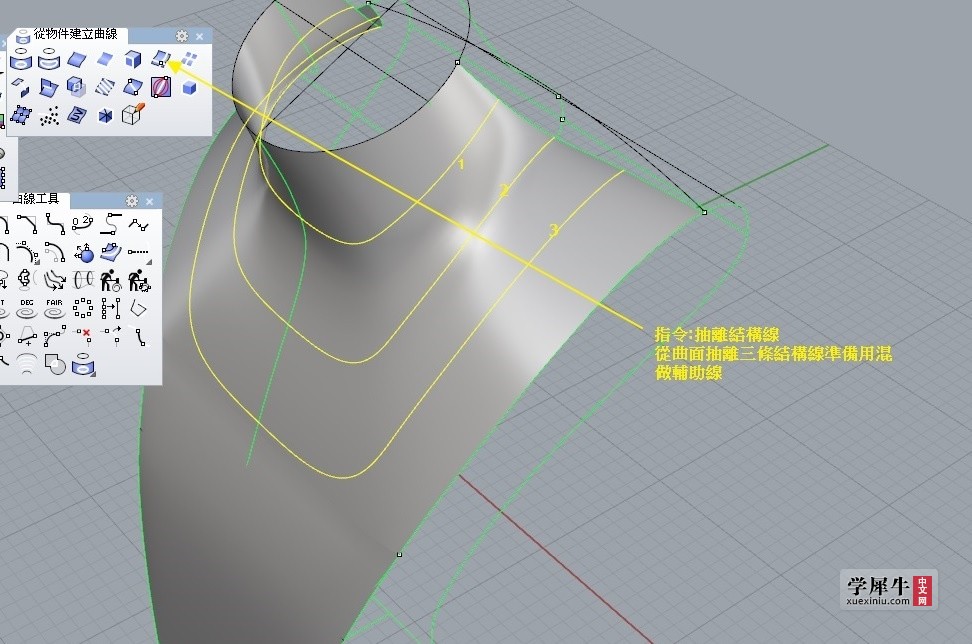The height and width of the screenshot is (644, 972).
Task: Activate the dotted-line Extend curve icon
Action: coord(138,252)
